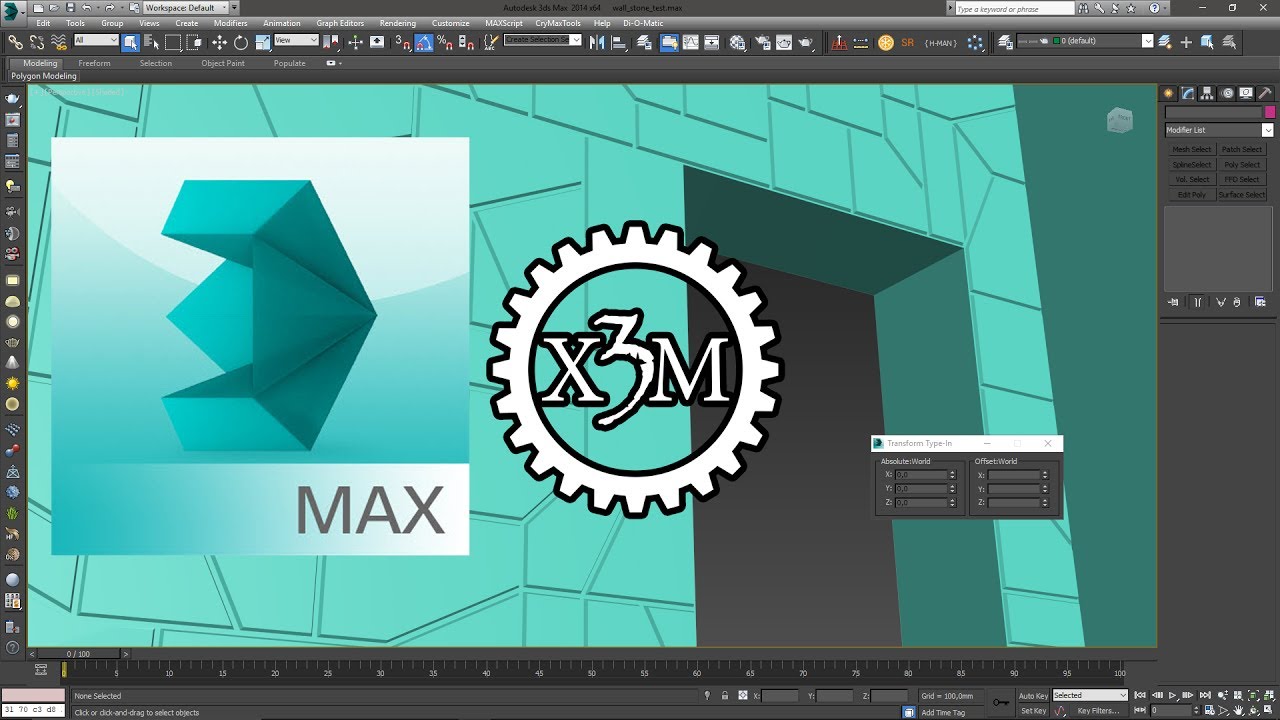Open the Curve Editor icon

[x=690, y=42]
